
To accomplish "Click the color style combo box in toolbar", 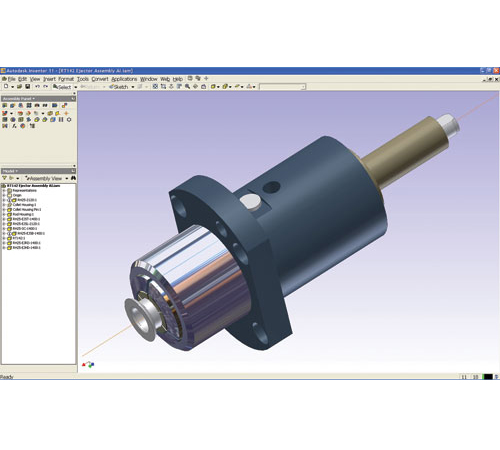I will coord(282,87).
